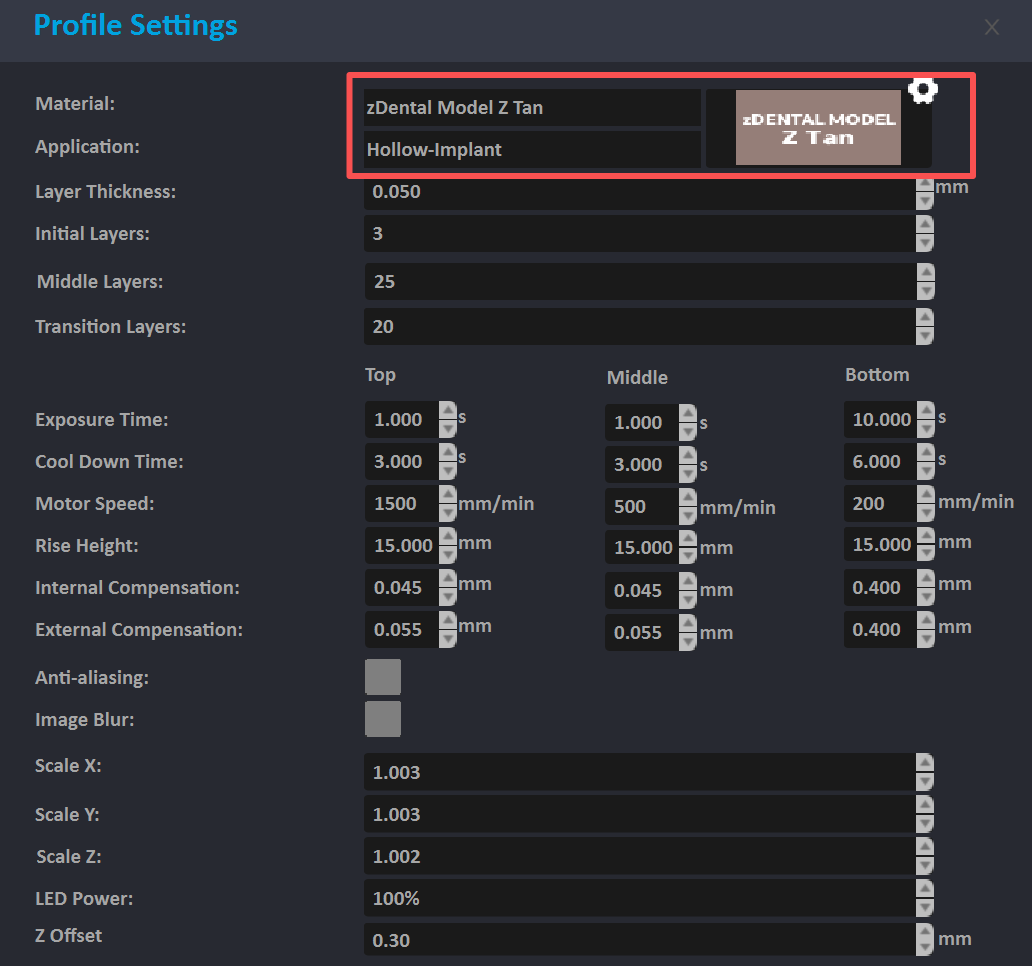Increase Top Exposure Time stepper
This screenshot has width=1032, height=966.
click(x=448, y=411)
